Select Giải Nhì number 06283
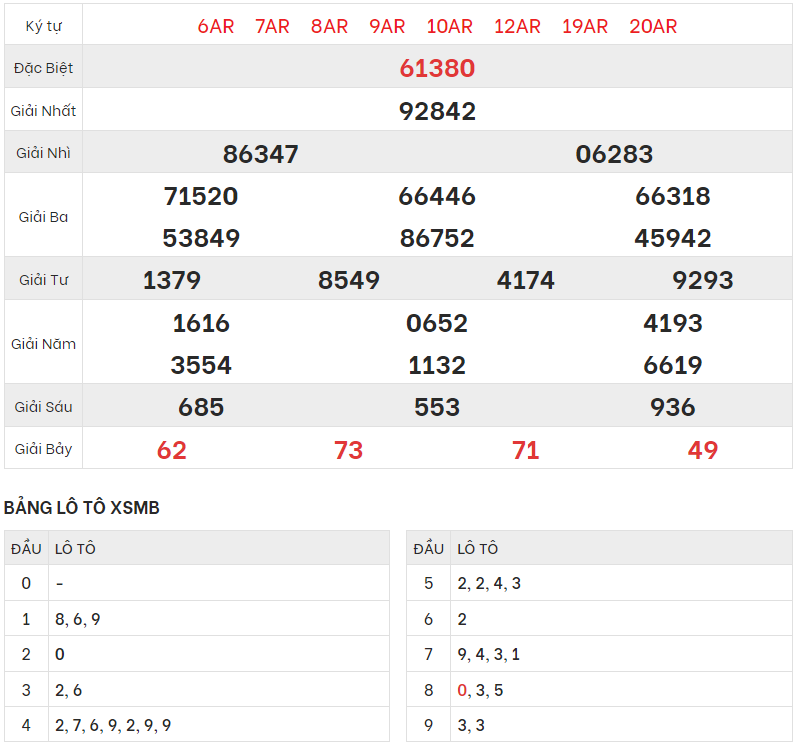Screen dimensions: 797x747 click(x=614, y=154)
